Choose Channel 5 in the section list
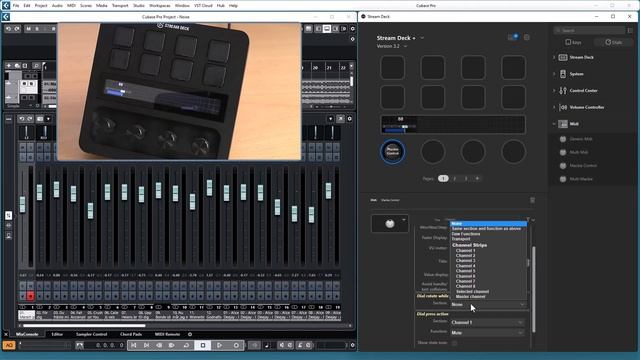Screen dimensions: 640x360 point(488,271)
